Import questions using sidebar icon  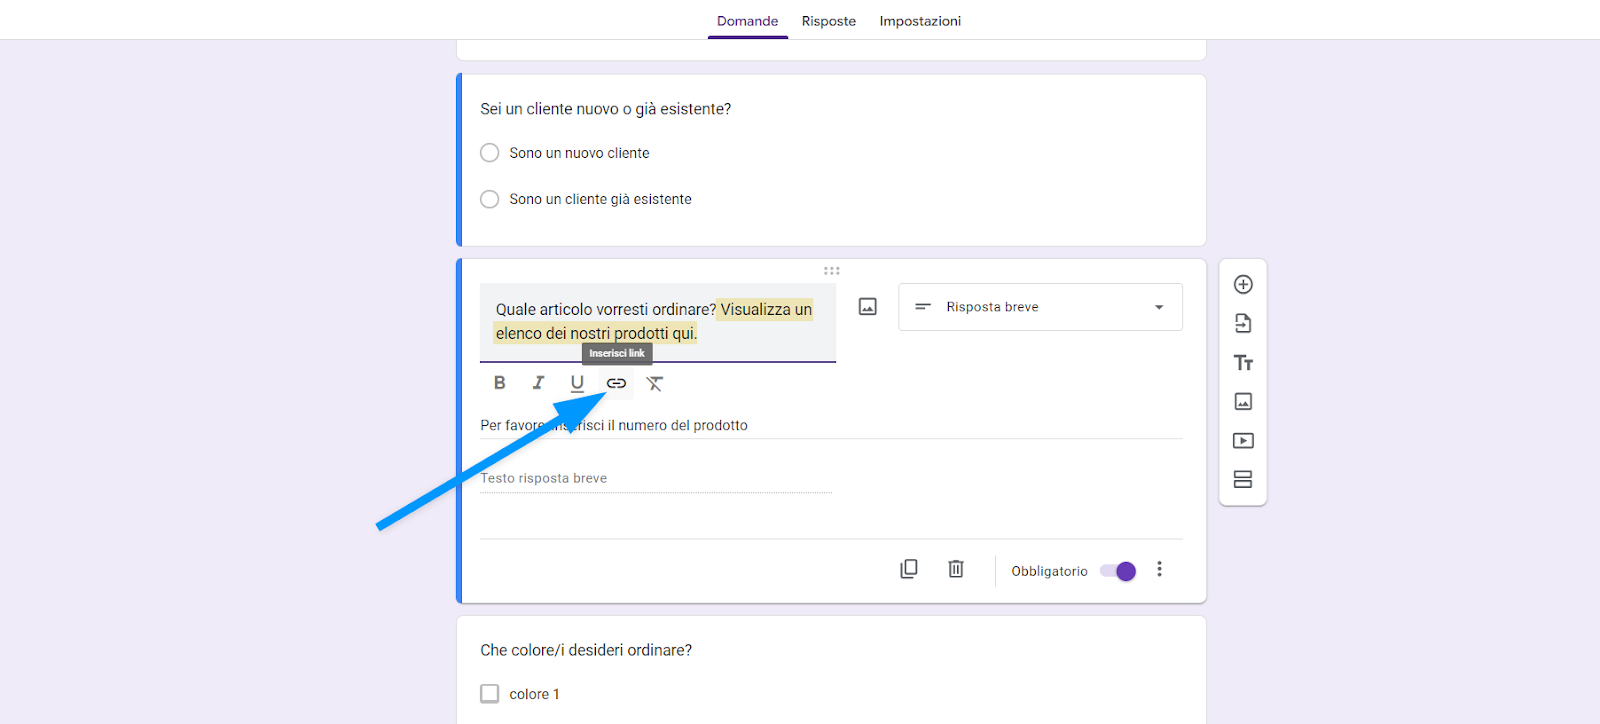point(1243,324)
